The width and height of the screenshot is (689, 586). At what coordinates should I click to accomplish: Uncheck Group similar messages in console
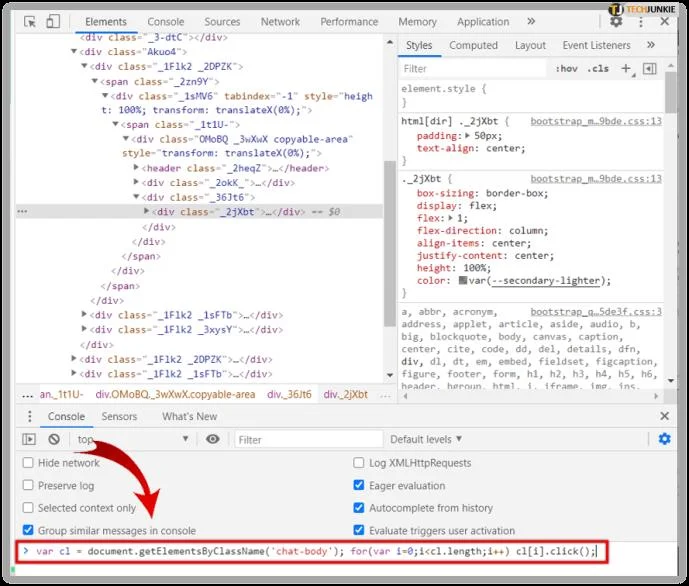[x=28, y=530]
